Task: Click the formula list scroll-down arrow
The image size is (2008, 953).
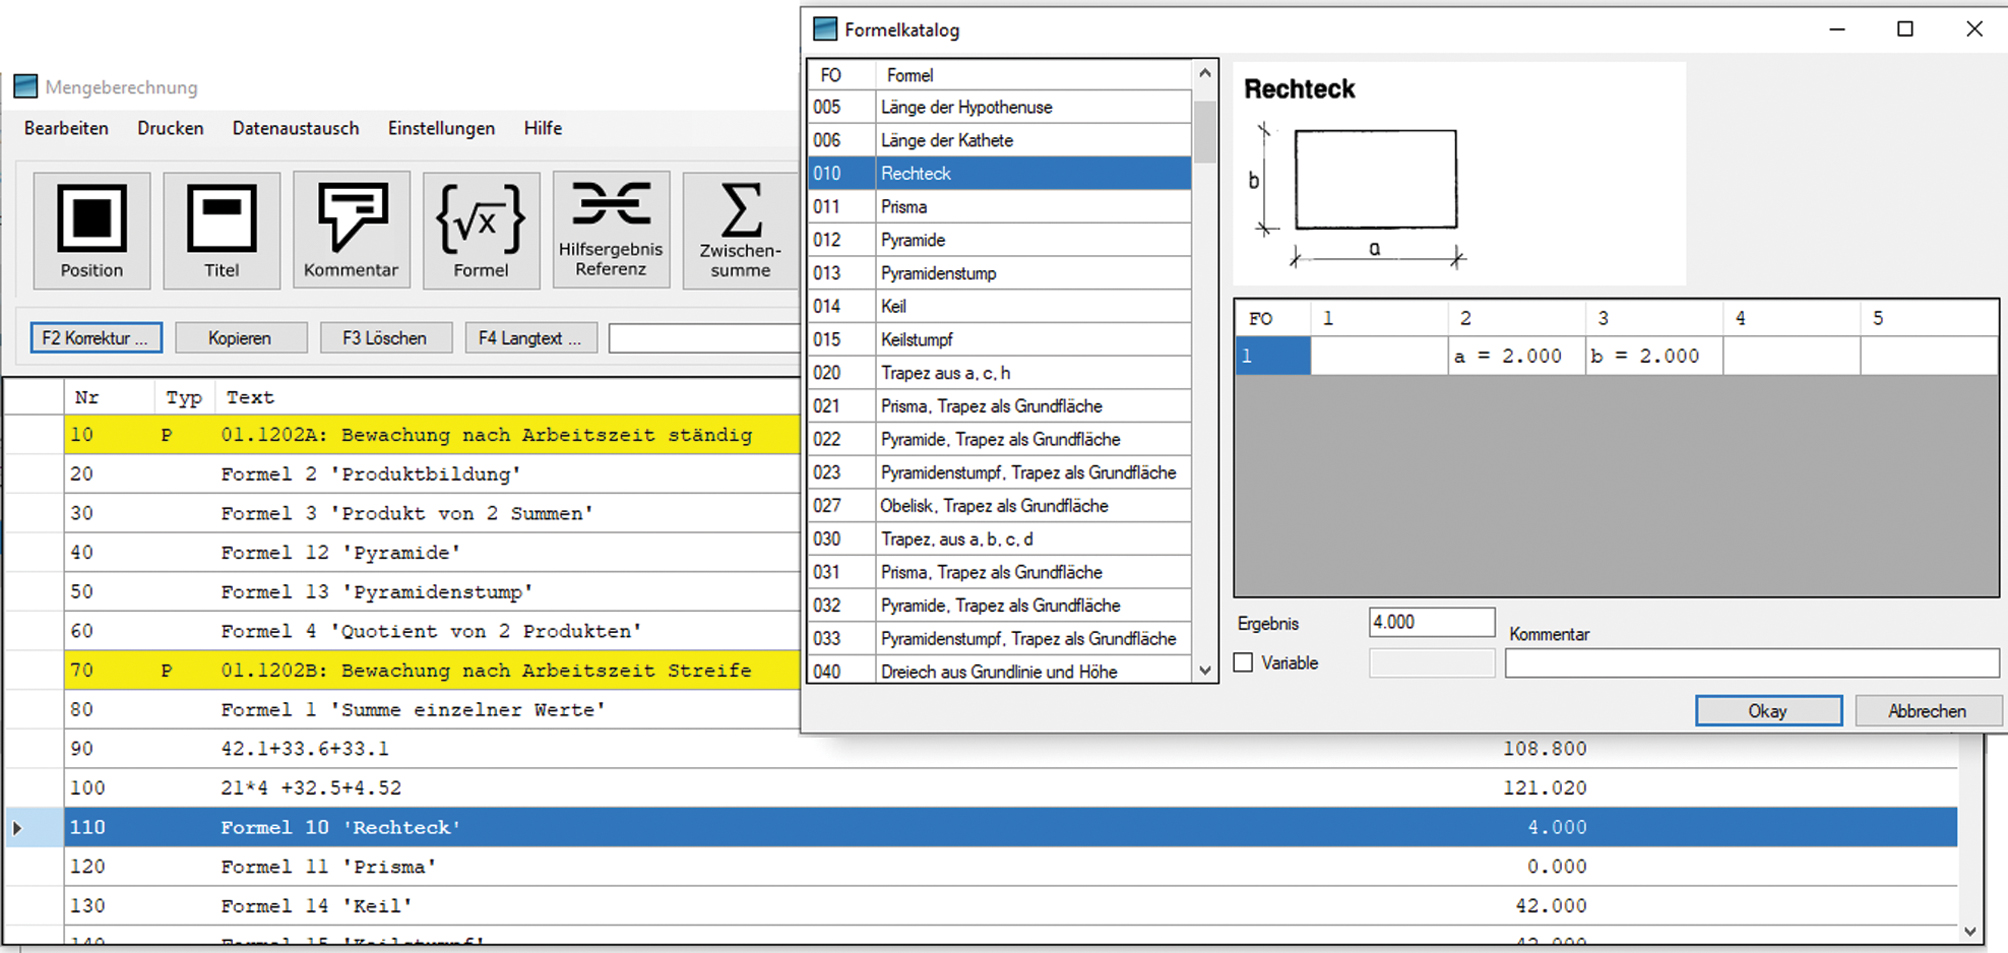Action: coord(1205,671)
